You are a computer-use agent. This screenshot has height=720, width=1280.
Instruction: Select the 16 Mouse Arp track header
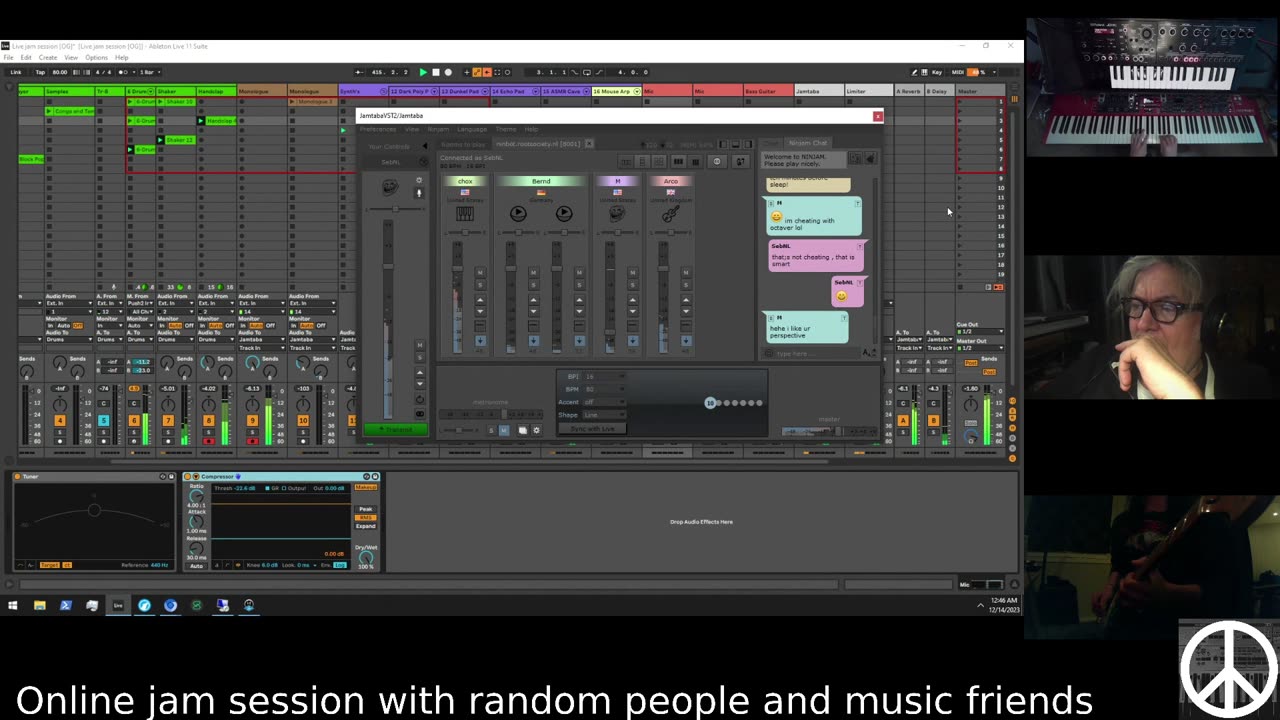point(616,92)
